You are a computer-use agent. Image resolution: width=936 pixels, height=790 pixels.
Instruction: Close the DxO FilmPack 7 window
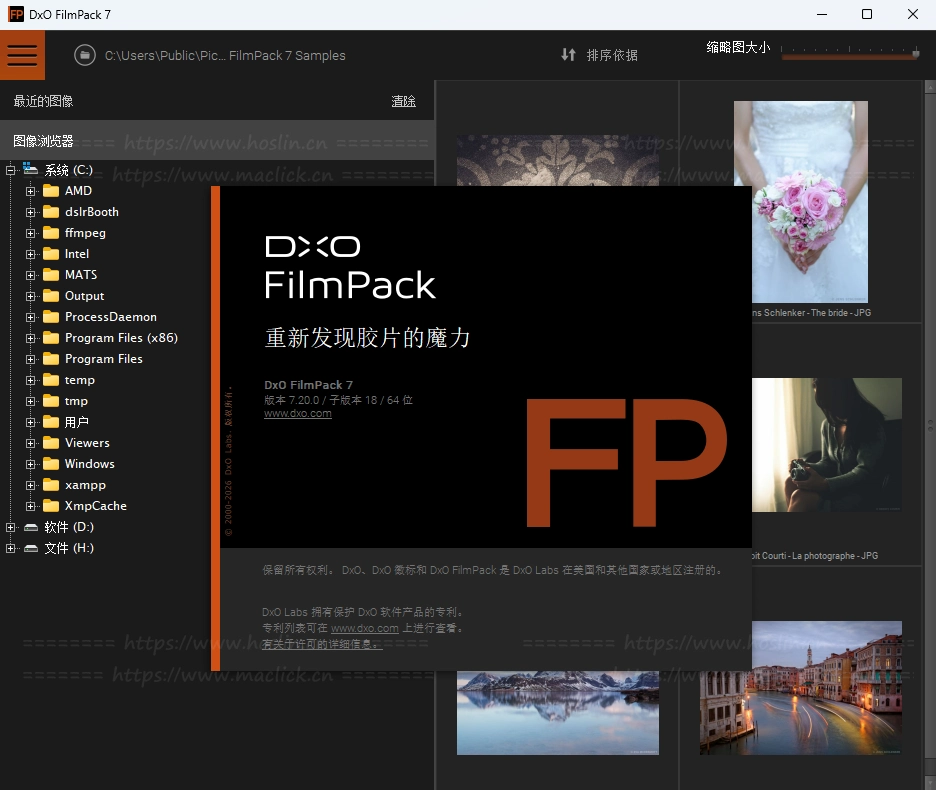[913, 14]
